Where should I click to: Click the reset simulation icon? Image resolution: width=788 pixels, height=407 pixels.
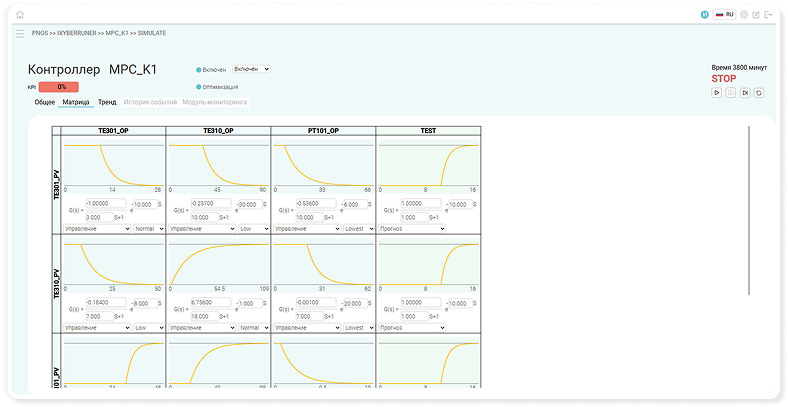pos(759,92)
